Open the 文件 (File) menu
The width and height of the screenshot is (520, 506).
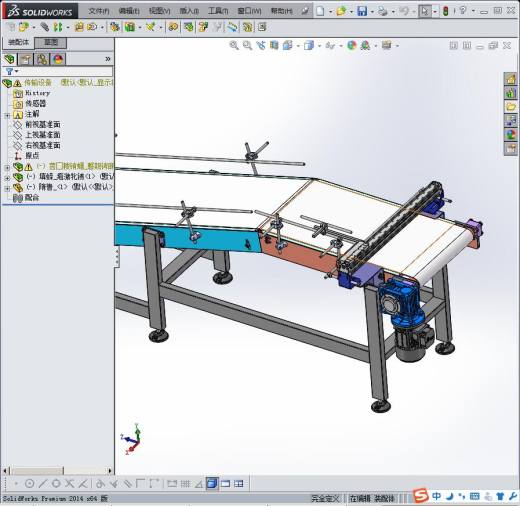[99, 11]
